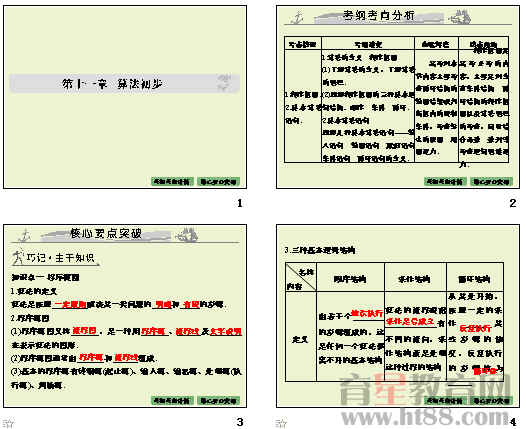Click left green button on slide 1
Viewport: 526px width, 429px height.
(172, 182)
